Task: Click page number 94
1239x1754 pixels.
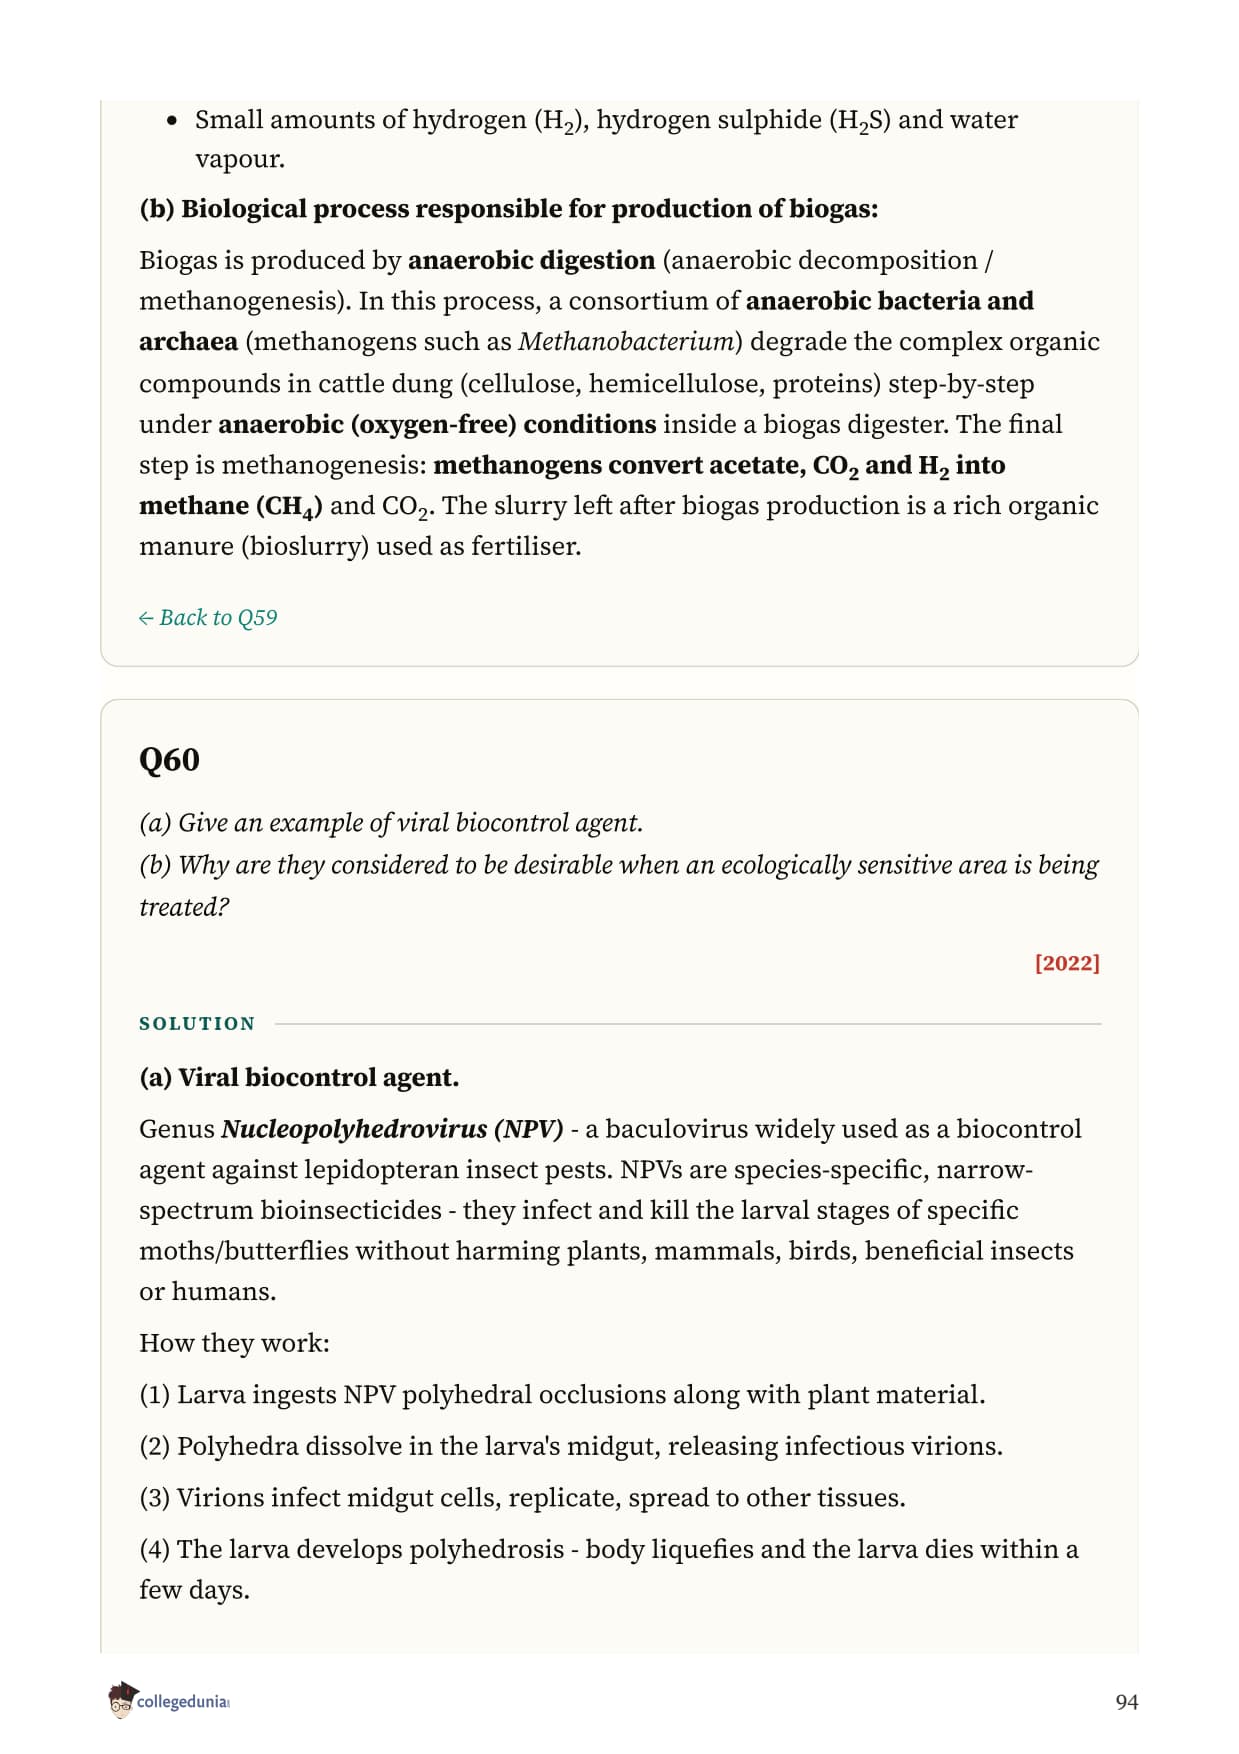Action: [x=1126, y=1702]
